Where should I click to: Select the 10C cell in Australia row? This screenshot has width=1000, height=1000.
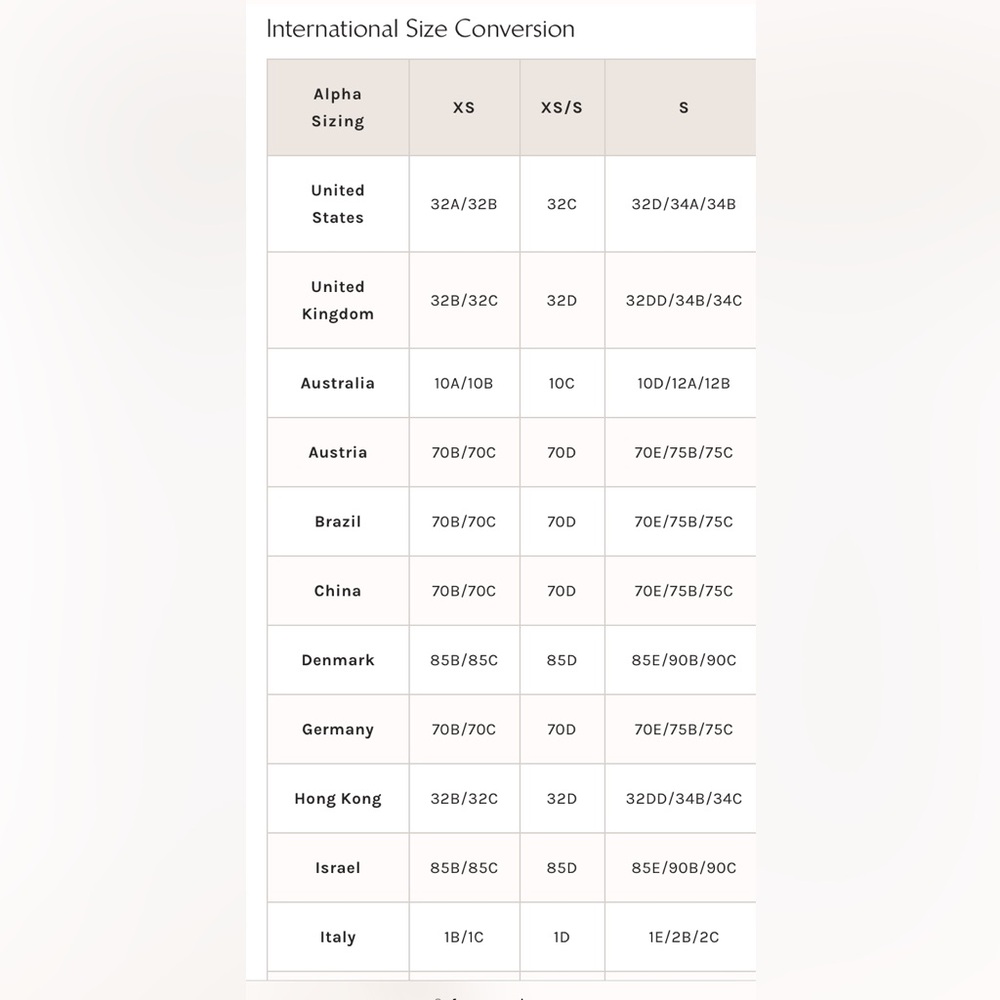tap(562, 383)
